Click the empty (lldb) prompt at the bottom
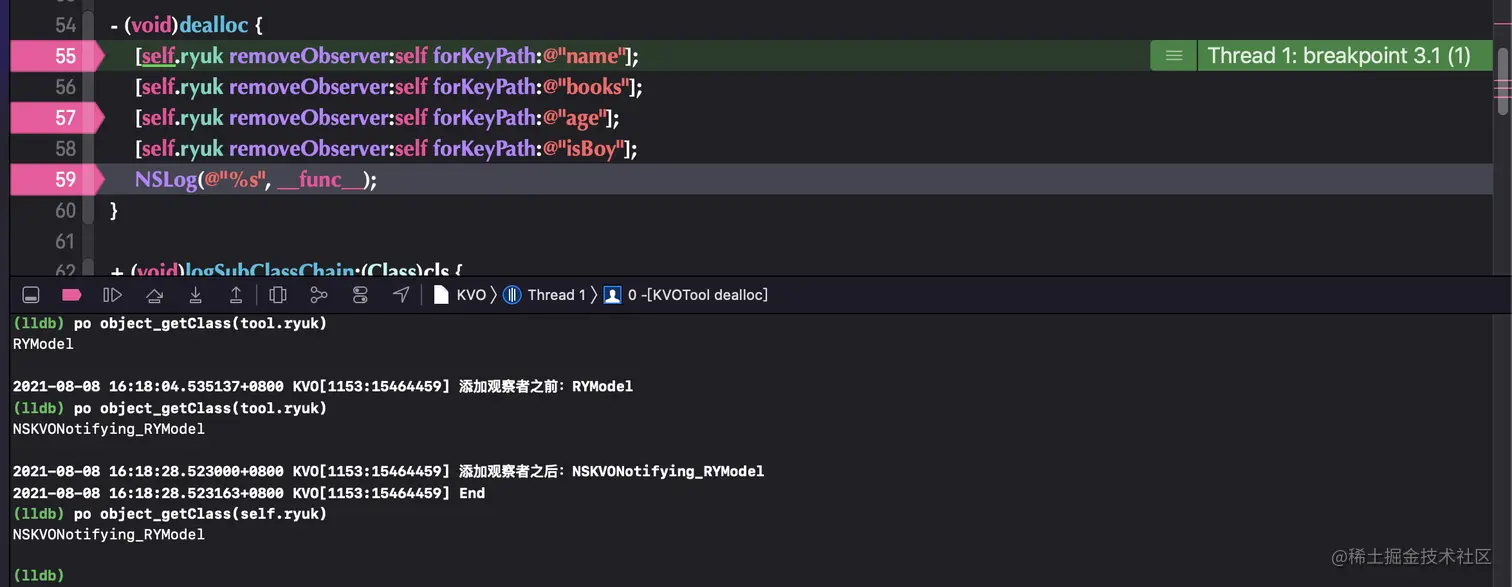 [38, 575]
